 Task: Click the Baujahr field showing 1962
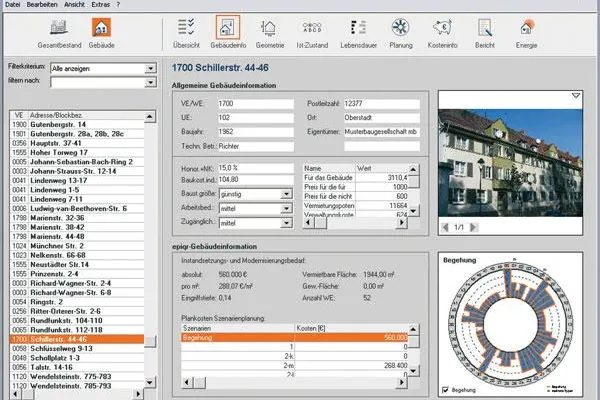(x=256, y=132)
